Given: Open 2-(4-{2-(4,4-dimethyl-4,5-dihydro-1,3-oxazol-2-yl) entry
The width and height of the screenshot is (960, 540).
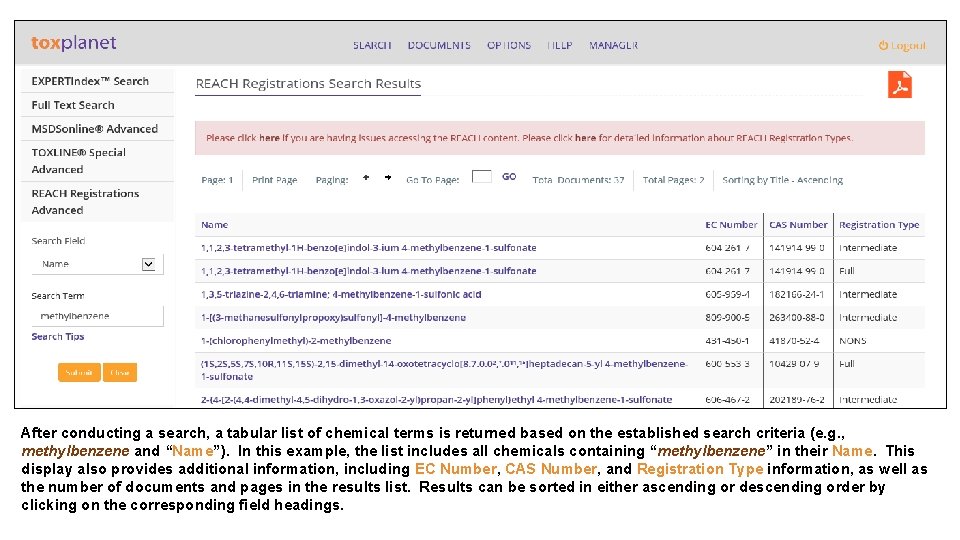Looking at the screenshot, I should pyautogui.click(x=437, y=400).
